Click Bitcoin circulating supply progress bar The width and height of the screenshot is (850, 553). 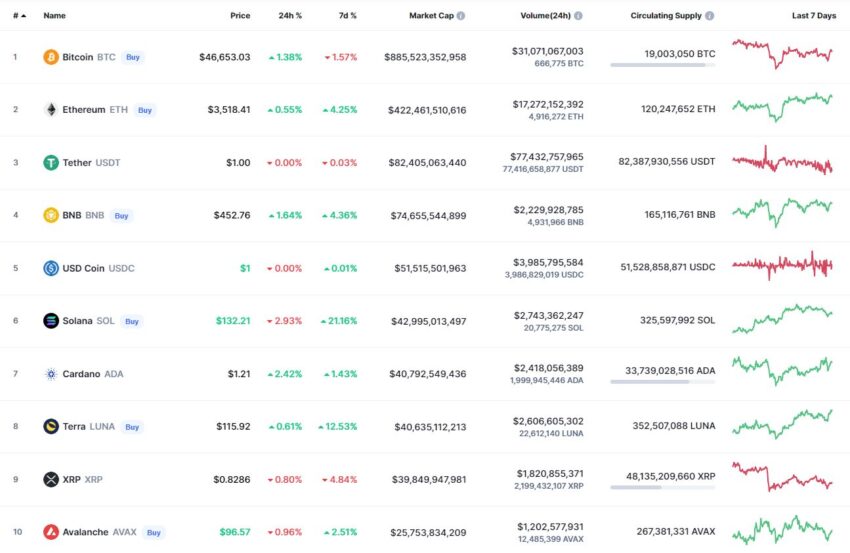[x=662, y=65]
